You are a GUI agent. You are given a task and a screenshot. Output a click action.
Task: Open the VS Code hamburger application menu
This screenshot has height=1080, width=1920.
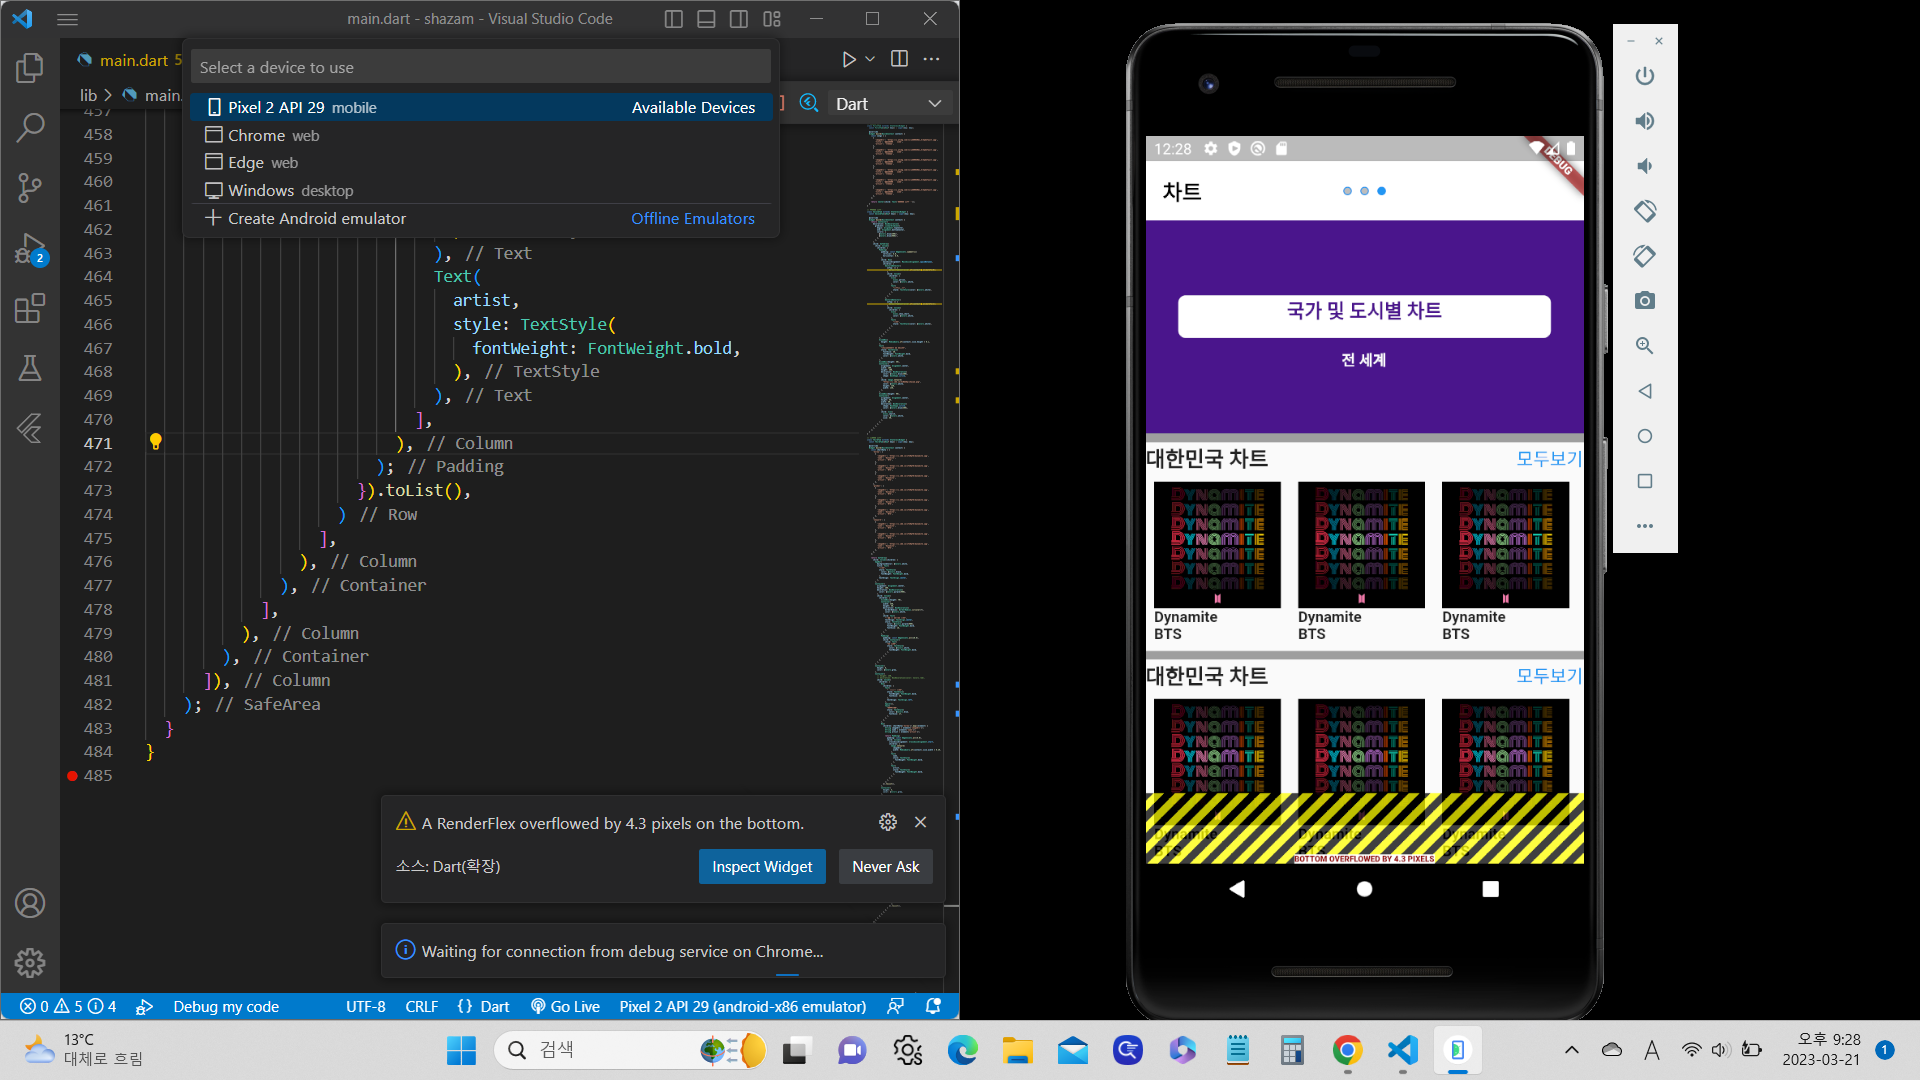(68, 19)
